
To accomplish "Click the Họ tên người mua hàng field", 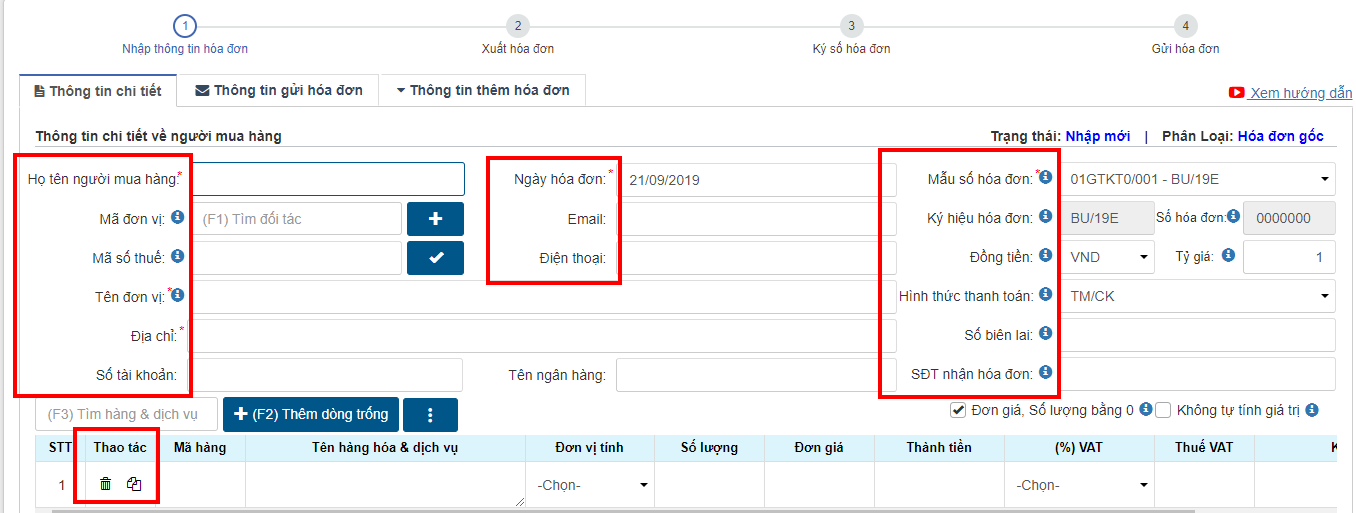I will (x=328, y=179).
